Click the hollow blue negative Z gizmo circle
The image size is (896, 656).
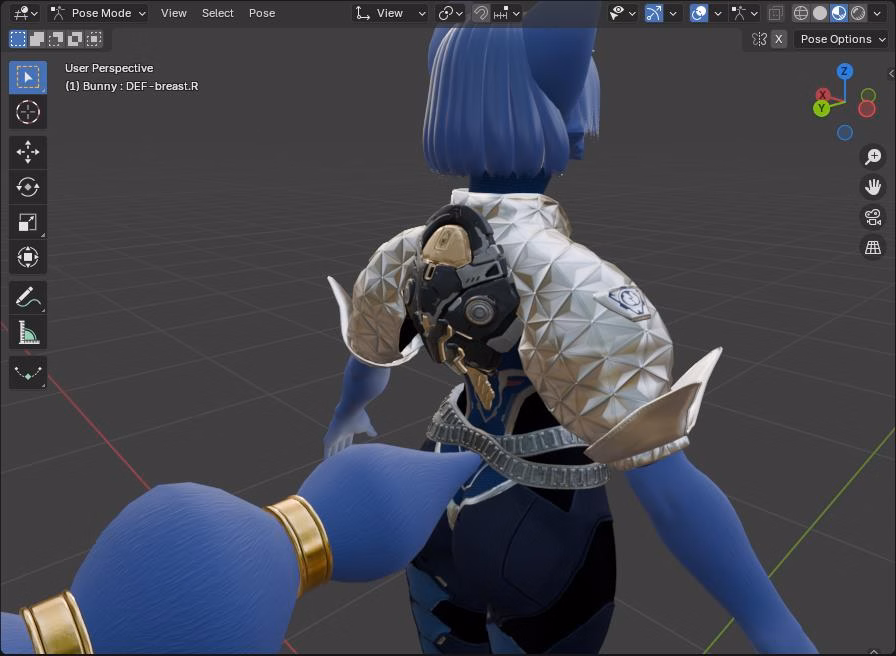tap(845, 133)
